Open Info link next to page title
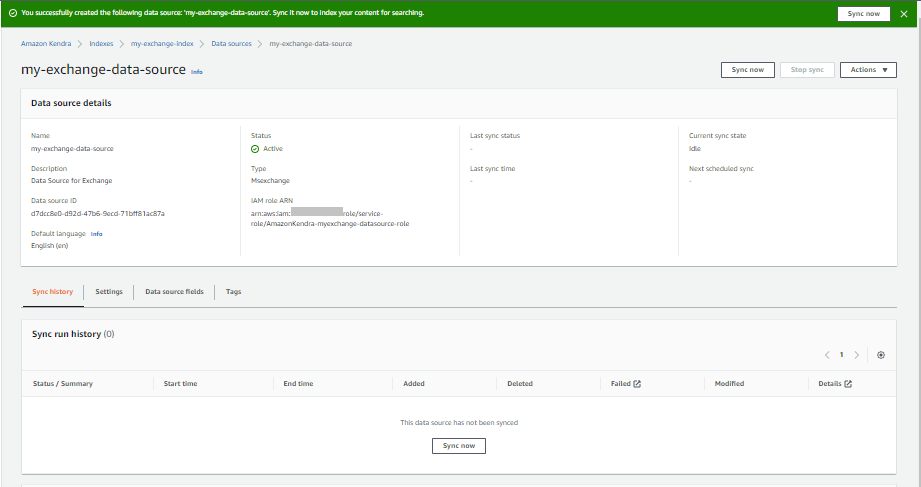921x487 pixels. (197, 72)
